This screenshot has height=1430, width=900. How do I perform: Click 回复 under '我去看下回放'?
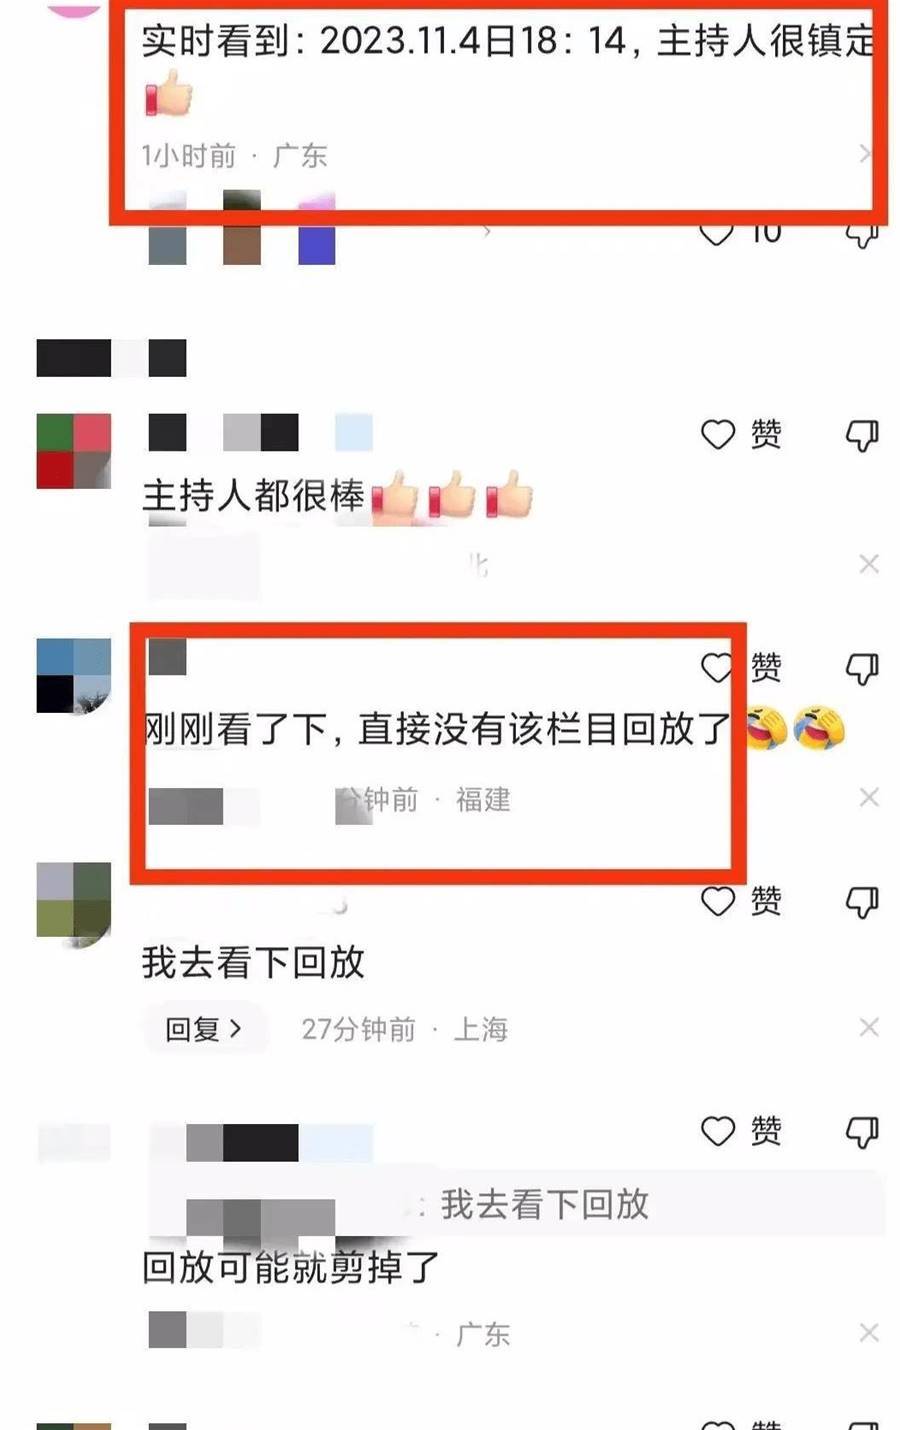[204, 1029]
